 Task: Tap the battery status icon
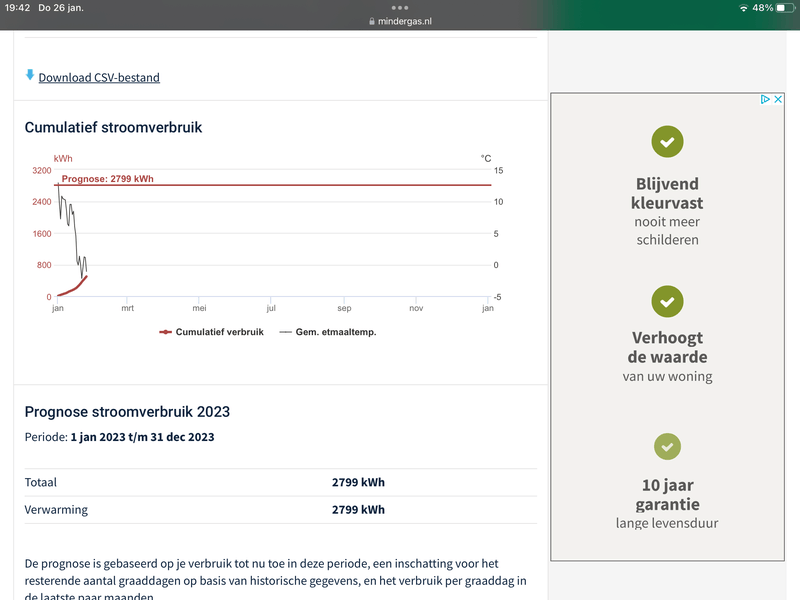click(785, 8)
